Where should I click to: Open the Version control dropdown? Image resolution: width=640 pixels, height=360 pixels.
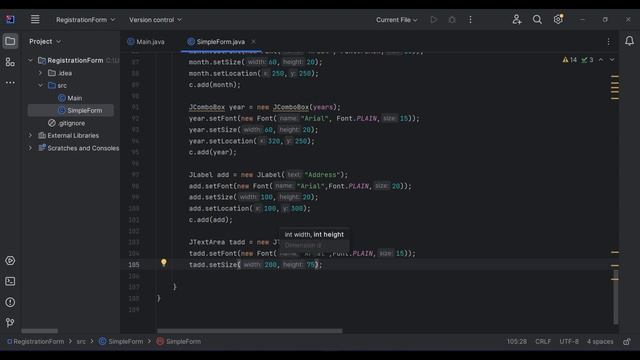[x=156, y=20]
